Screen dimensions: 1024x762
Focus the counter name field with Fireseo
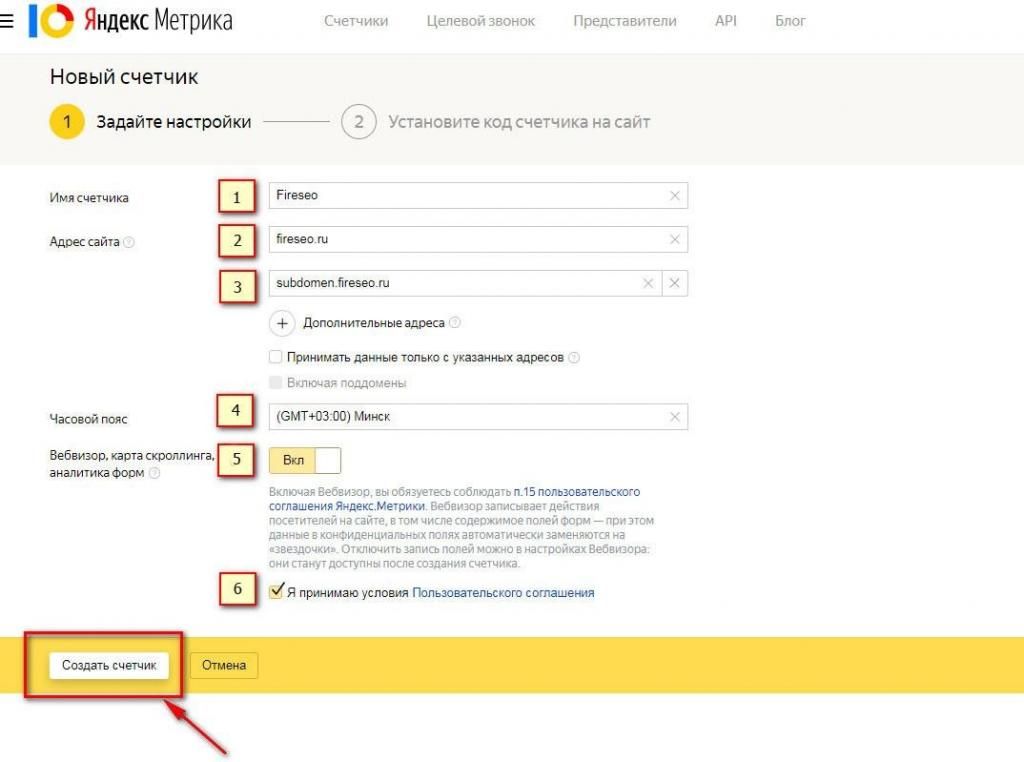click(x=478, y=195)
